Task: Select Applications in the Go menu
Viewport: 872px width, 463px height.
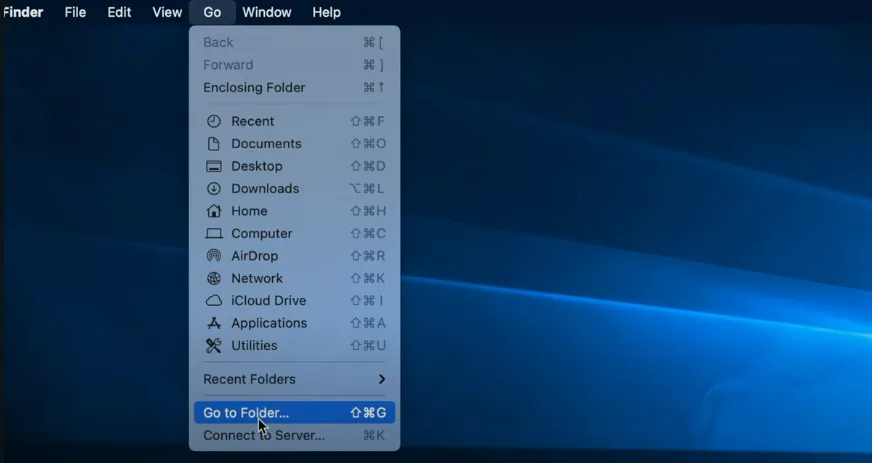Action: (x=294, y=323)
